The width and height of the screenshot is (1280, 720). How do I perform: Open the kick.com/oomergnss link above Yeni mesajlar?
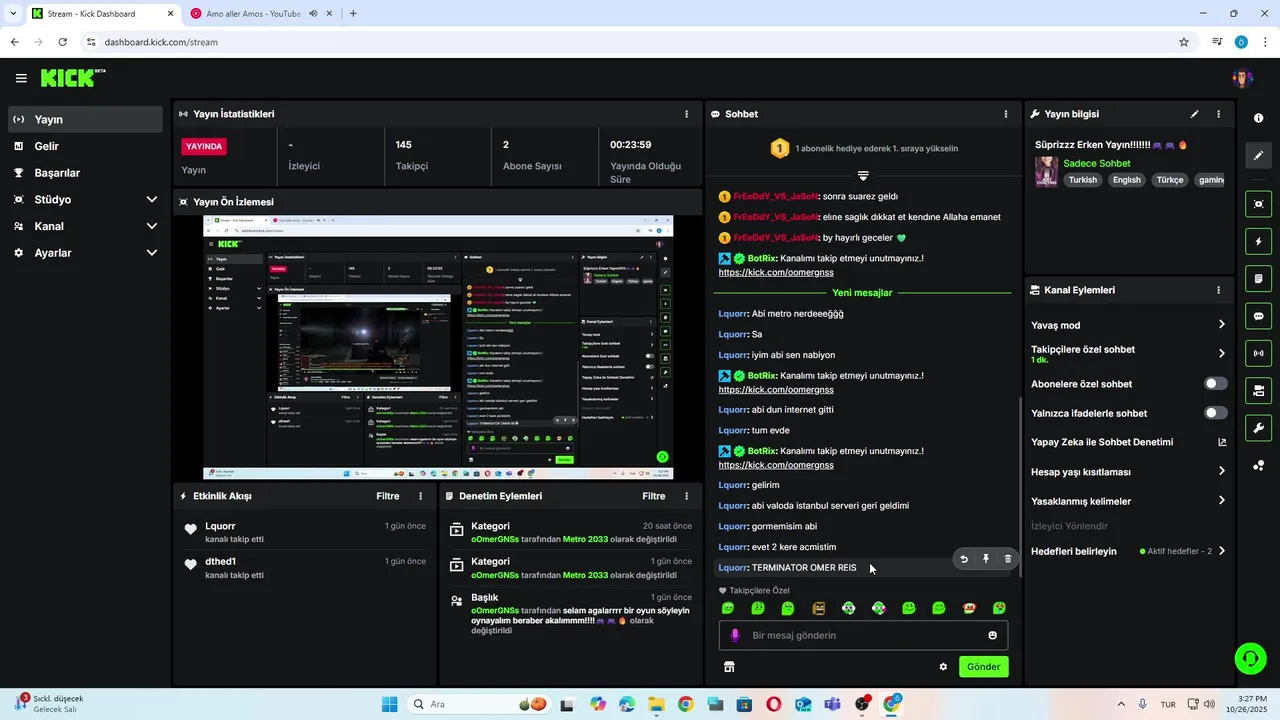coord(776,272)
